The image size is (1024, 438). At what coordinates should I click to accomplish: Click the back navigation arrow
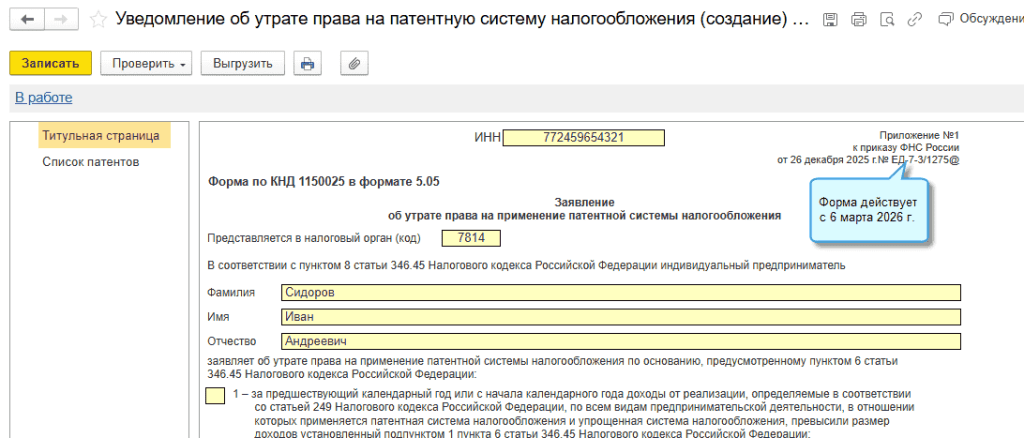tap(27, 19)
